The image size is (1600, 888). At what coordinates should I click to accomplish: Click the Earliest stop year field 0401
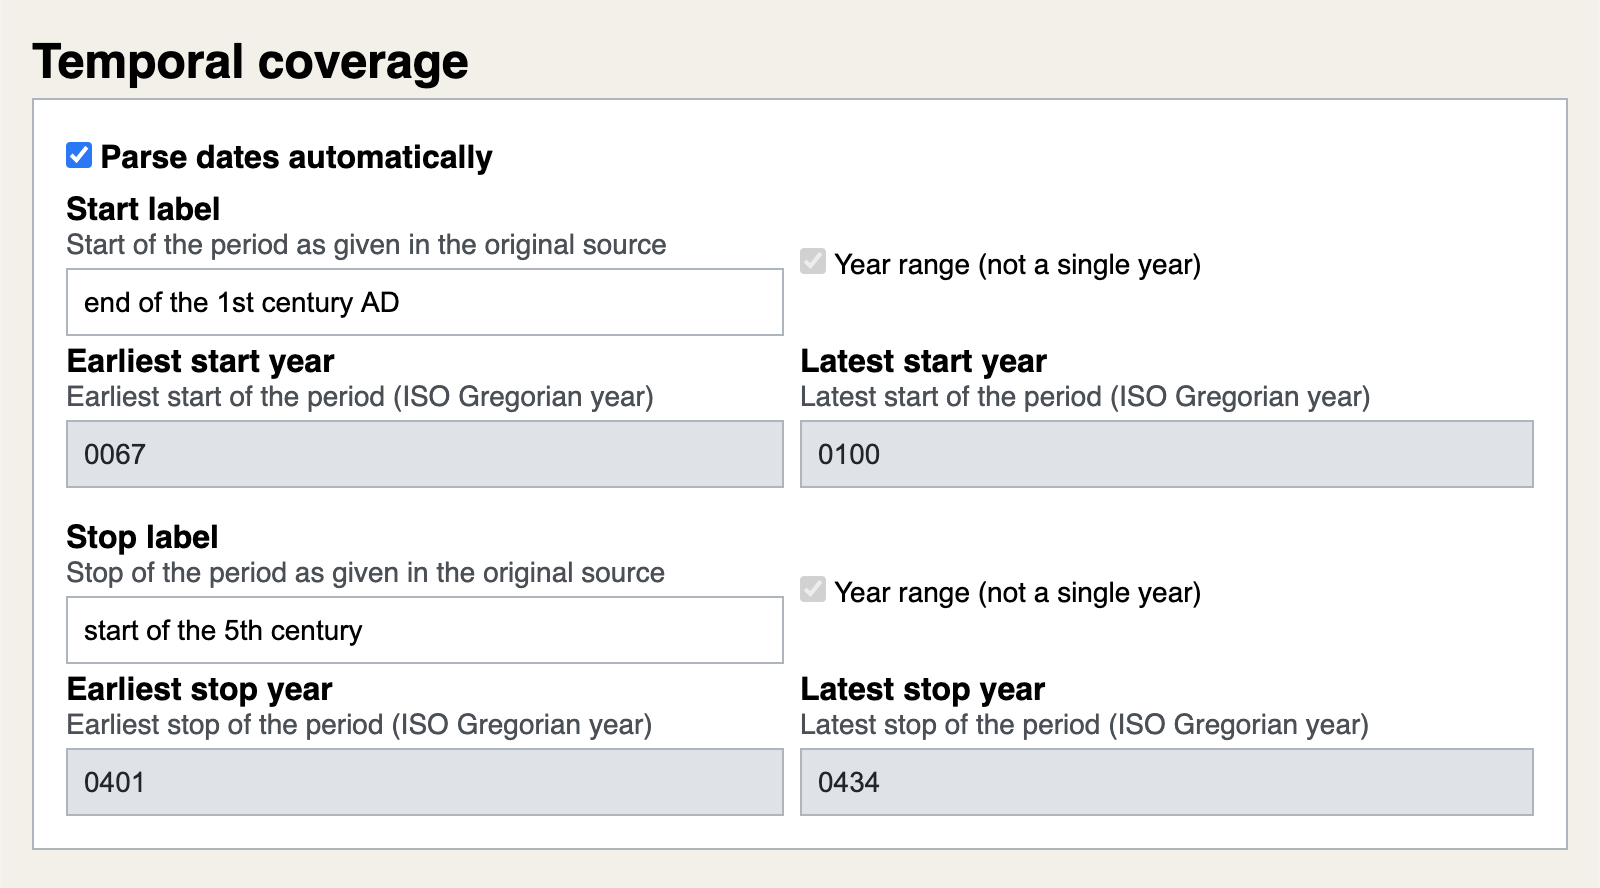[x=425, y=782]
